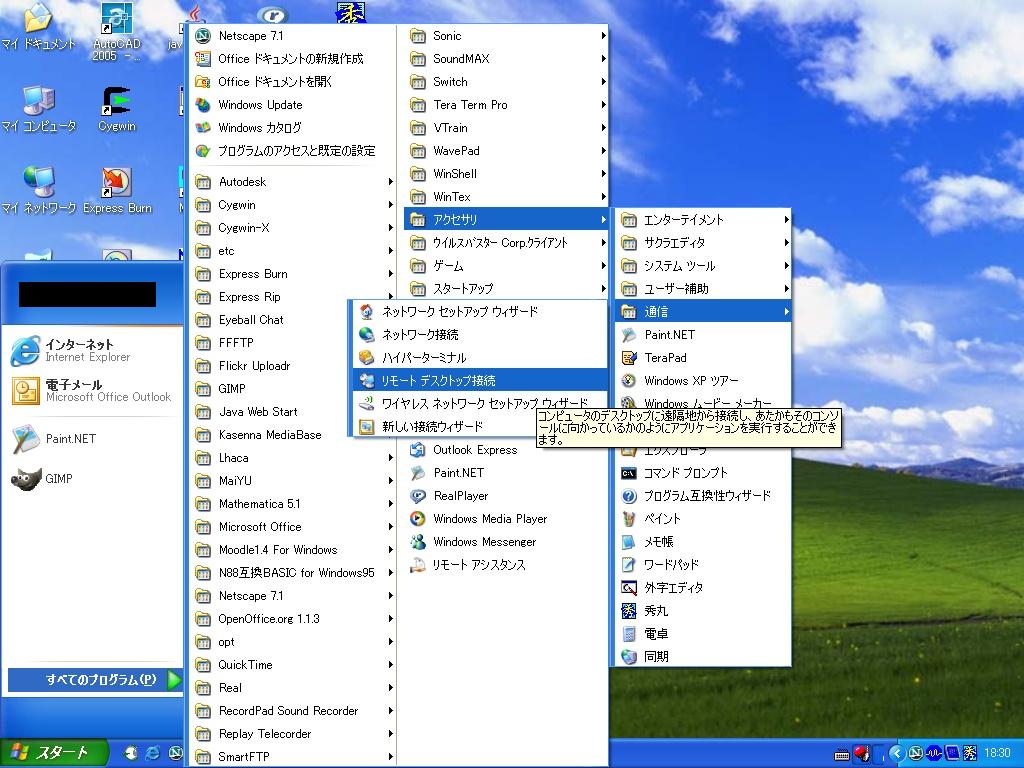Viewport: 1024px width, 768px height.
Task: Click the コマンド プロンプト icon
Action: pos(628,473)
